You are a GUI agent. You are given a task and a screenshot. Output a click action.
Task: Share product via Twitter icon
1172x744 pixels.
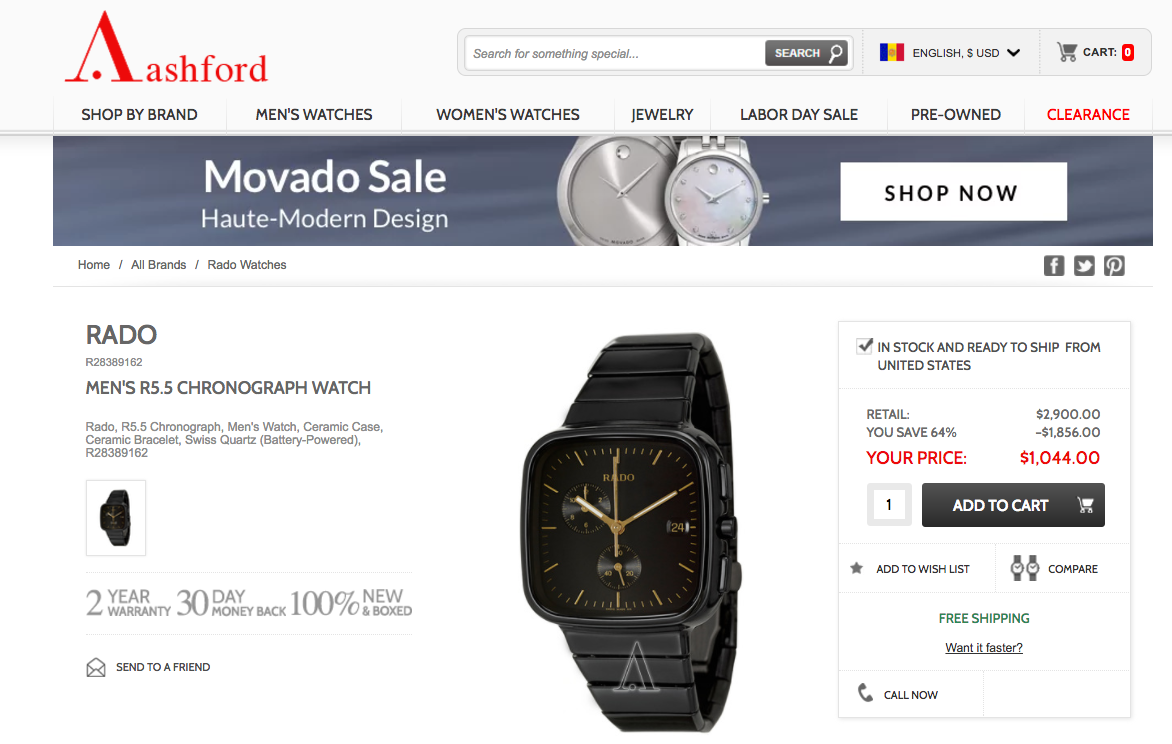point(1084,265)
